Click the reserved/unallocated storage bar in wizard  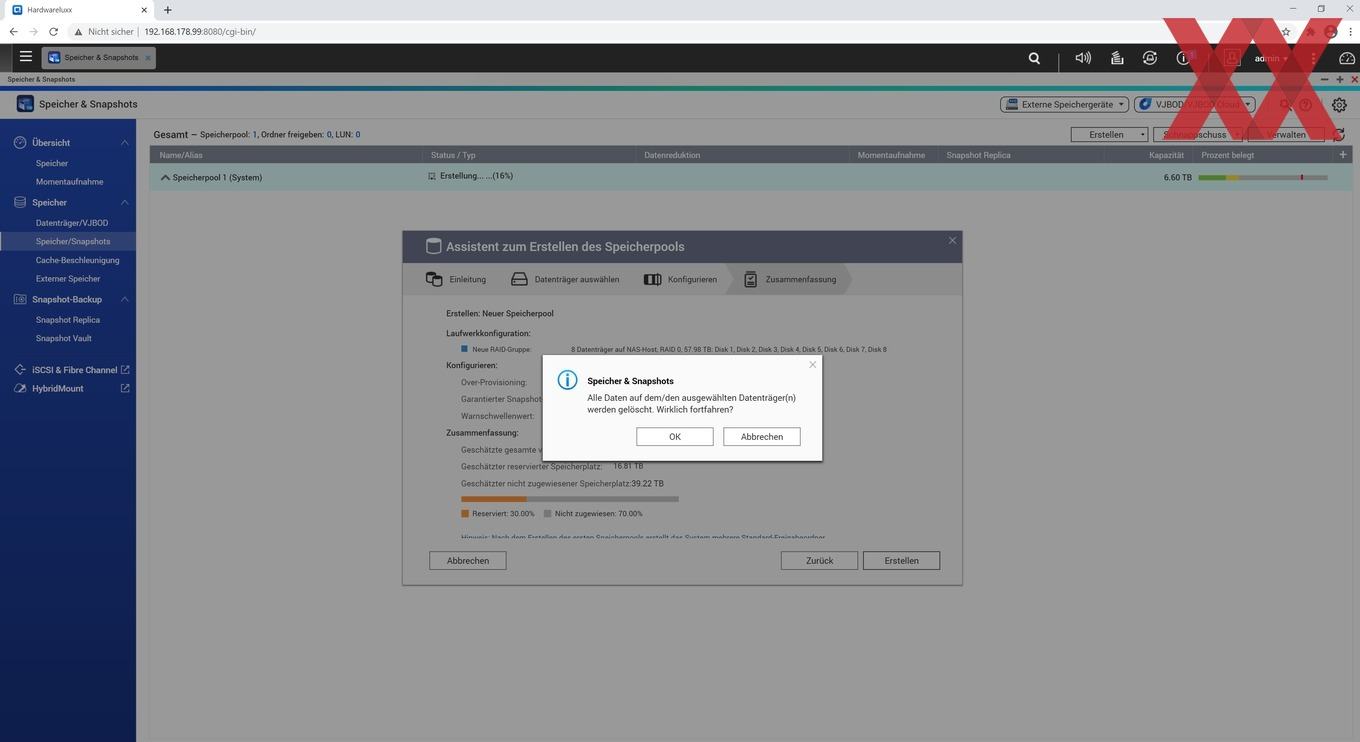570,498
